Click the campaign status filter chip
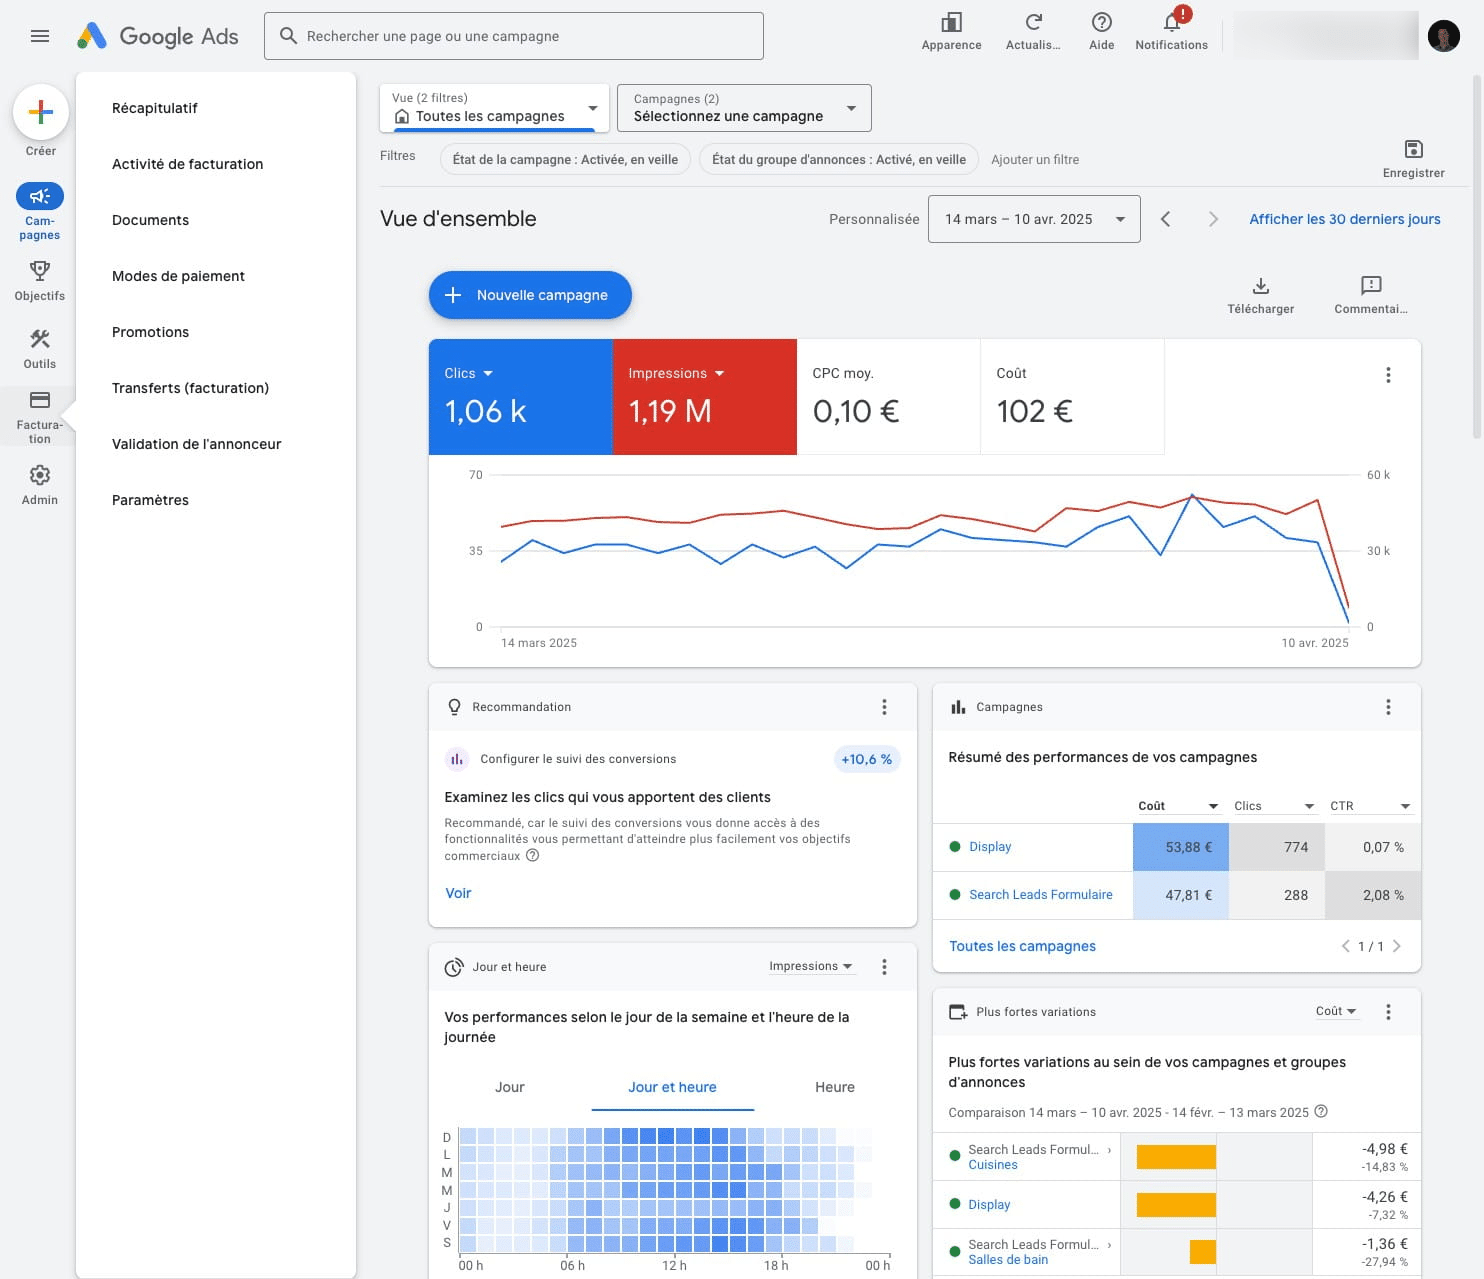This screenshot has width=1484, height=1279. point(565,159)
